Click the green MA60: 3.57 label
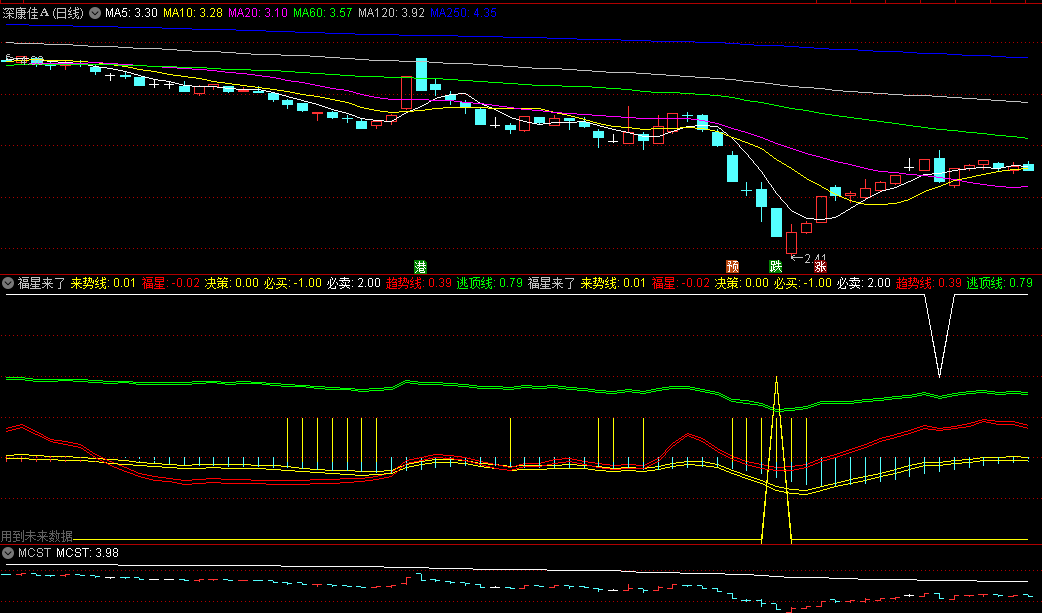 coord(322,13)
